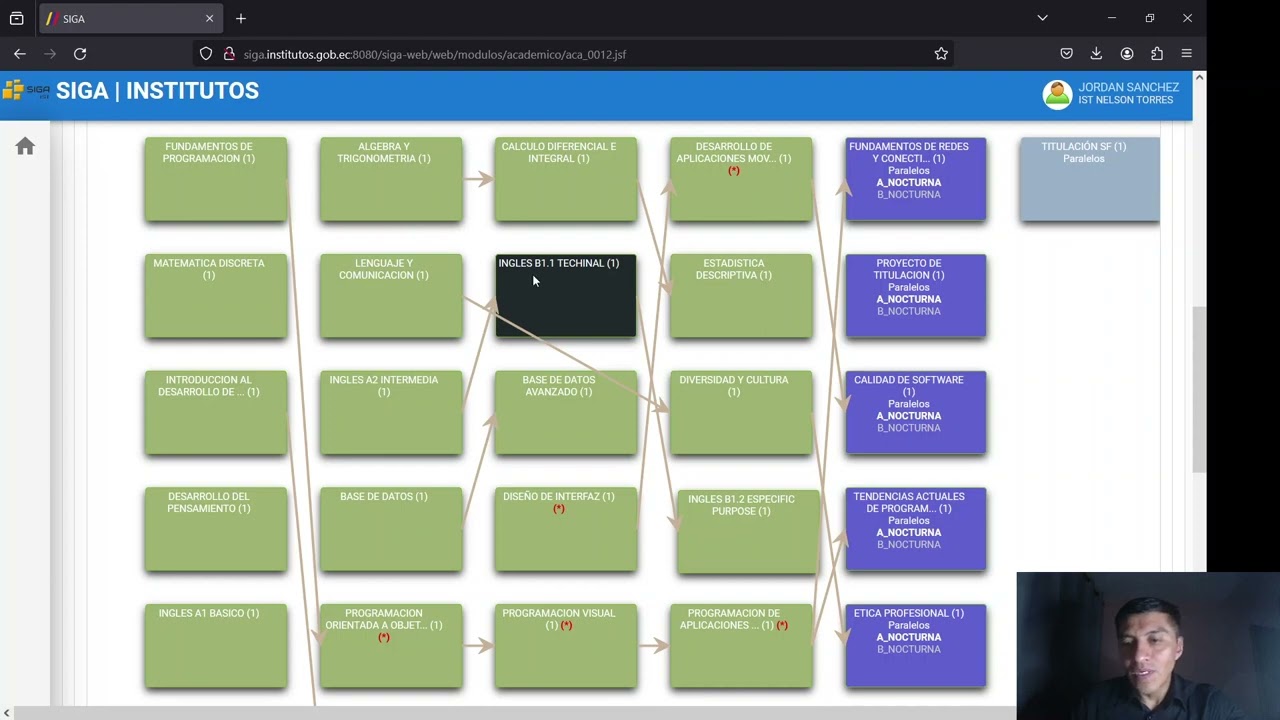Open the browser downloads icon
The image size is (1280, 720).
pos(1096,54)
